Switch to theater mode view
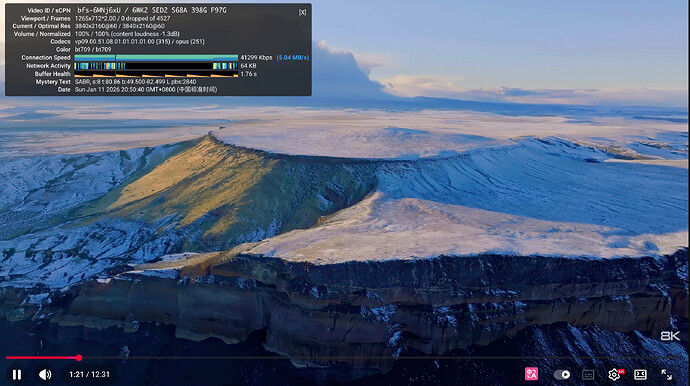This screenshot has width=690, height=386. [640, 375]
